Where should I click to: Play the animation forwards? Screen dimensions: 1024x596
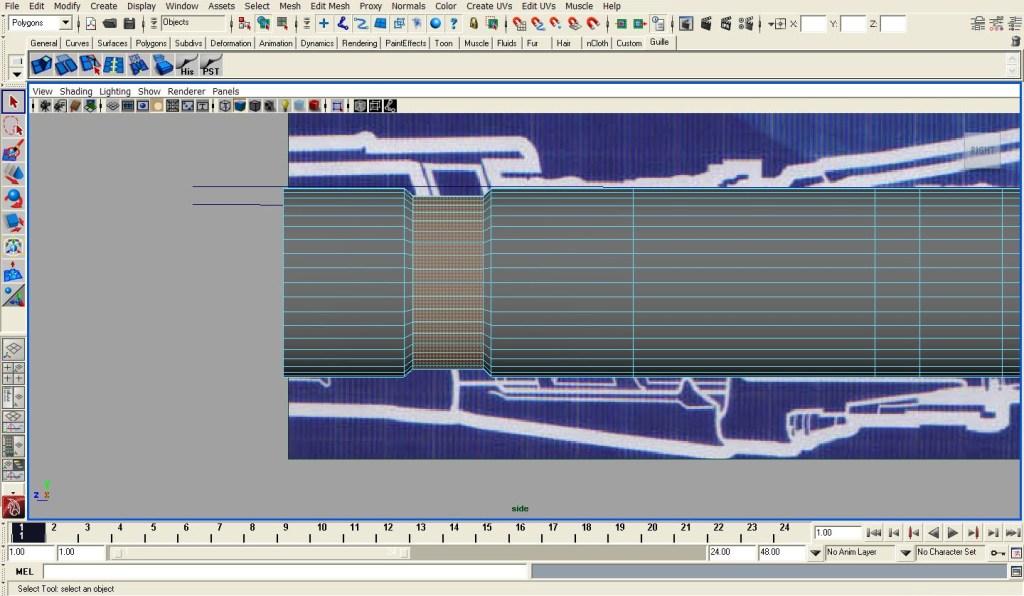click(953, 533)
